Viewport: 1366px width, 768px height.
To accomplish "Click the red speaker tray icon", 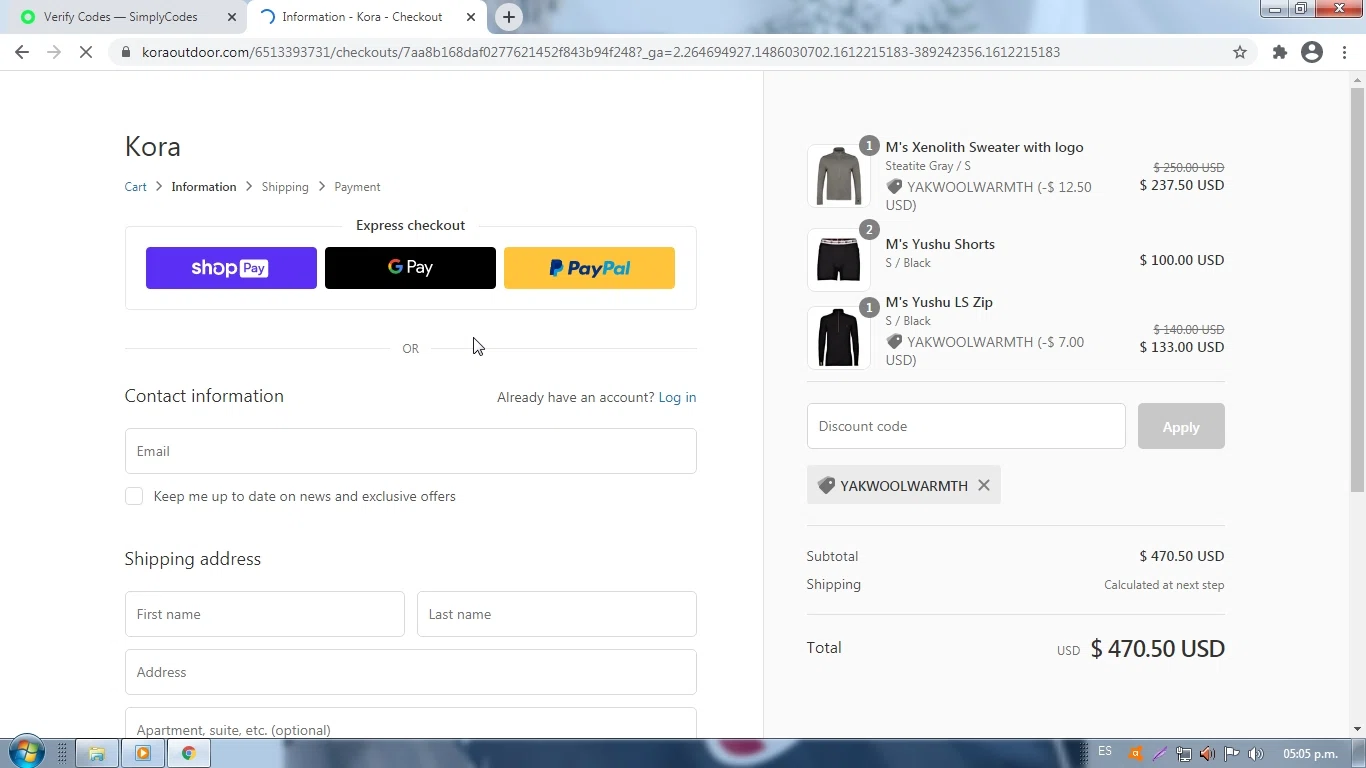I will tap(1207, 754).
